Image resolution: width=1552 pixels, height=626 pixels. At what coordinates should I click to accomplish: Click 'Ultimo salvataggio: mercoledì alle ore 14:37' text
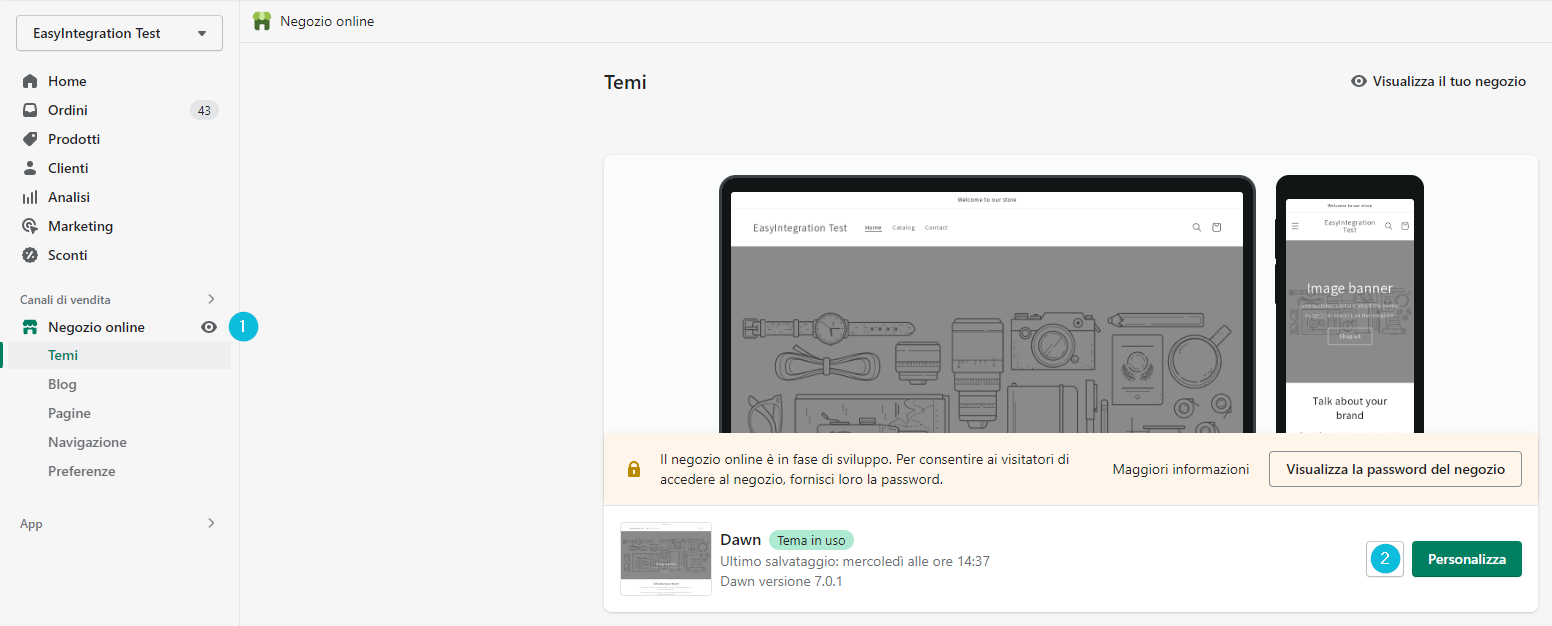[855, 561]
